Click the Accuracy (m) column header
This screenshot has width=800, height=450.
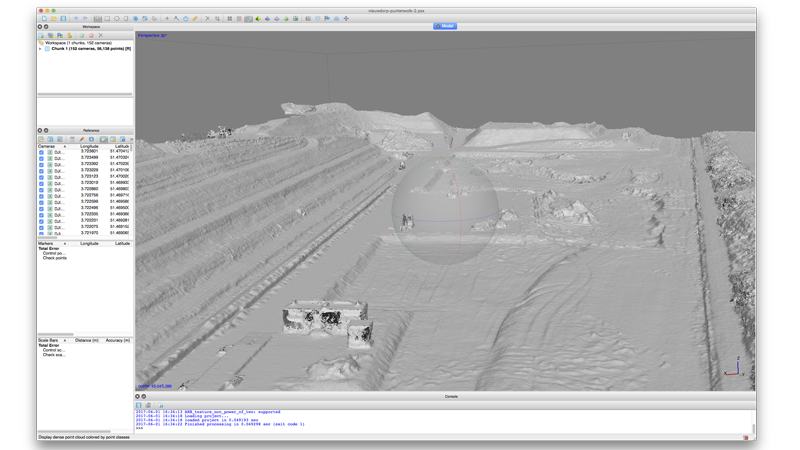coord(117,340)
